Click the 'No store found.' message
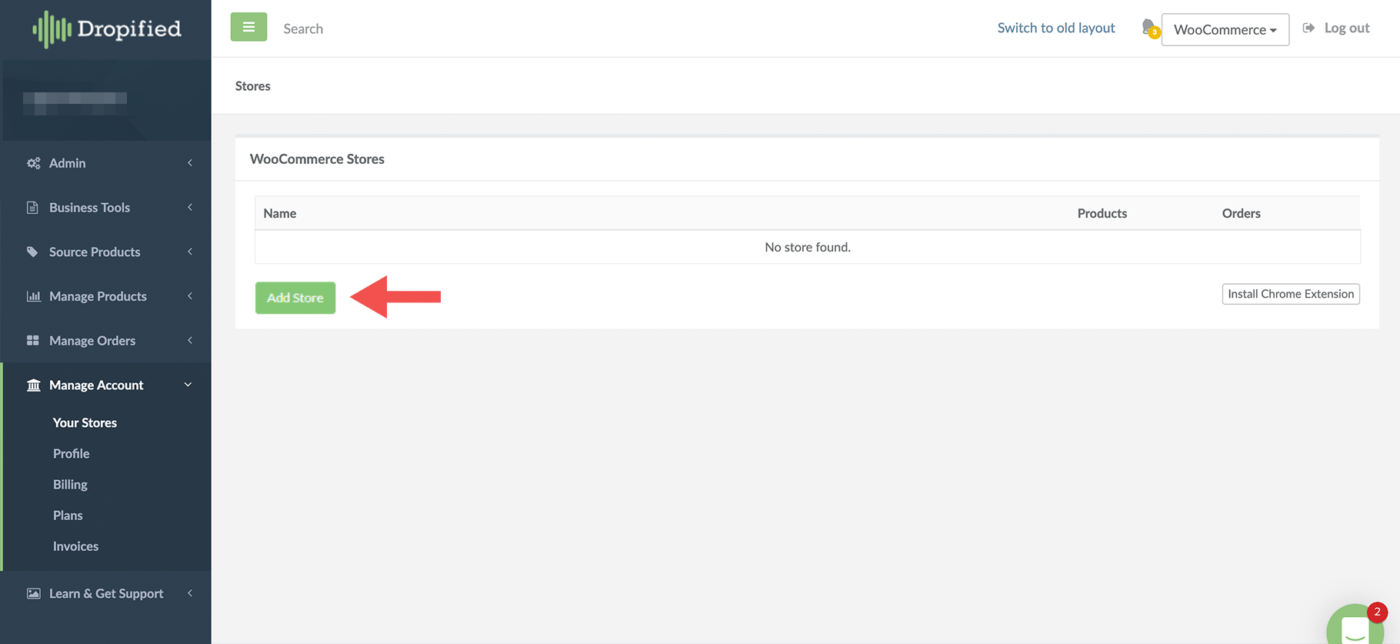 pyautogui.click(x=808, y=247)
